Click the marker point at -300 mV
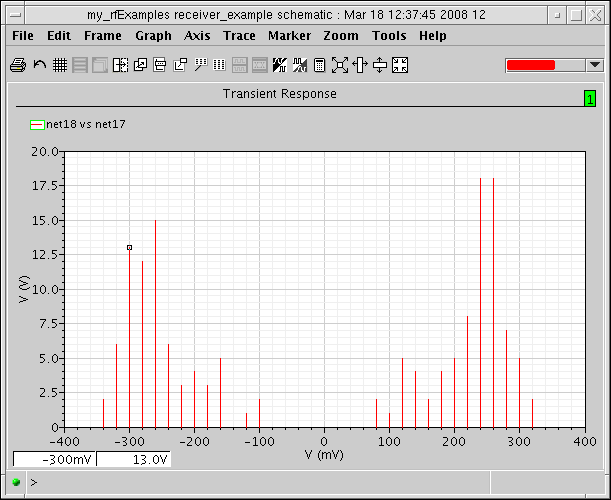611x500 pixels. pyautogui.click(x=129, y=247)
